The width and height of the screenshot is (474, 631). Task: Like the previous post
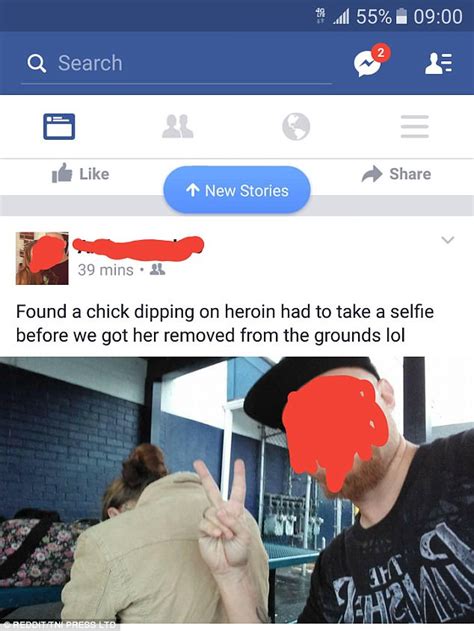[80, 174]
